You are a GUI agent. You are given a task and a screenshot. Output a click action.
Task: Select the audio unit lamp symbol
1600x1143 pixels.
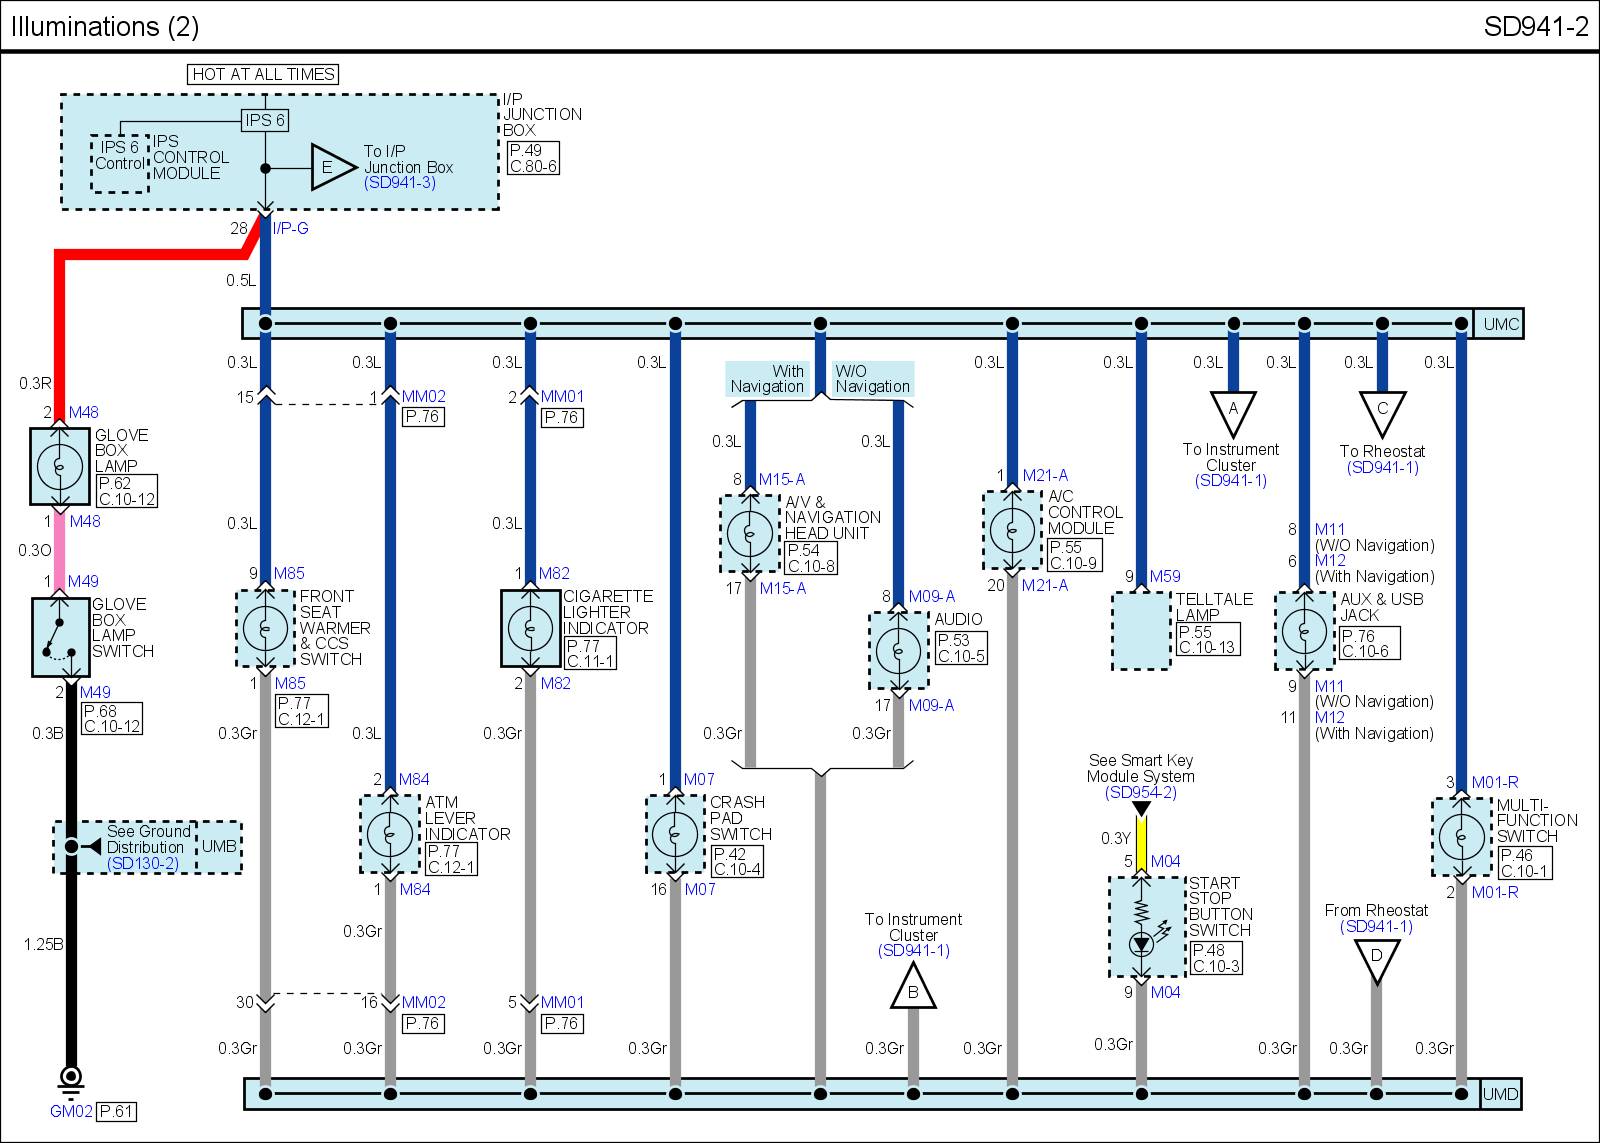(x=898, y=651)
